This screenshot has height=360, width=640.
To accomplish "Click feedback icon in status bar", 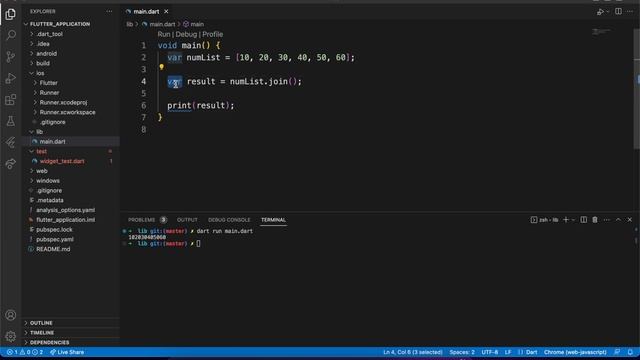I will point(617,352).
